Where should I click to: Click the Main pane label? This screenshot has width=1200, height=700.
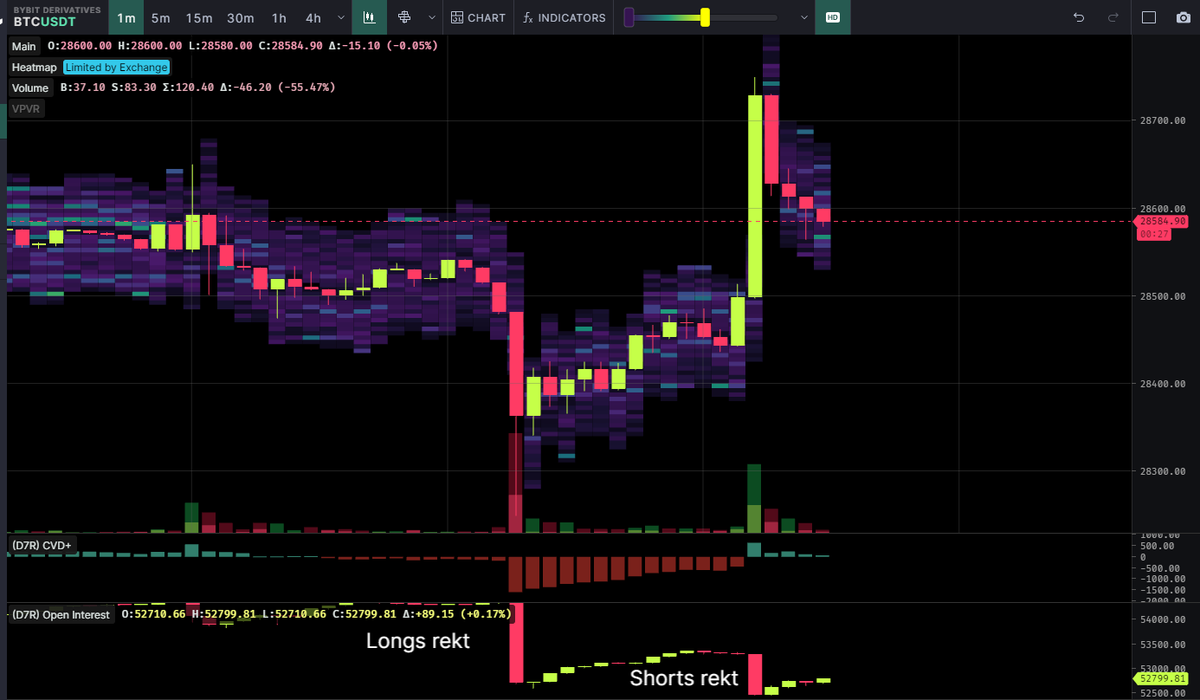[24, 46]
